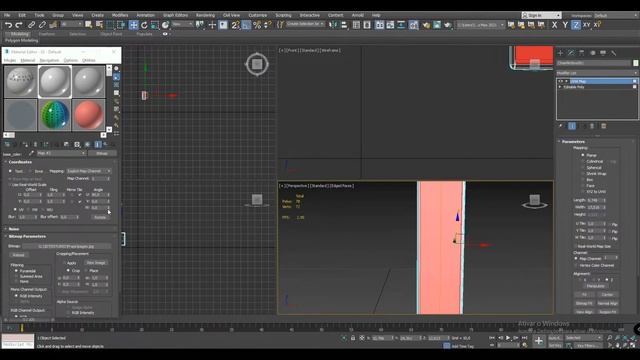Redo action with the toolbar arrow
The height and width of the screenshot is (360, 640).
pyautogui.click(x=19, y=25)
